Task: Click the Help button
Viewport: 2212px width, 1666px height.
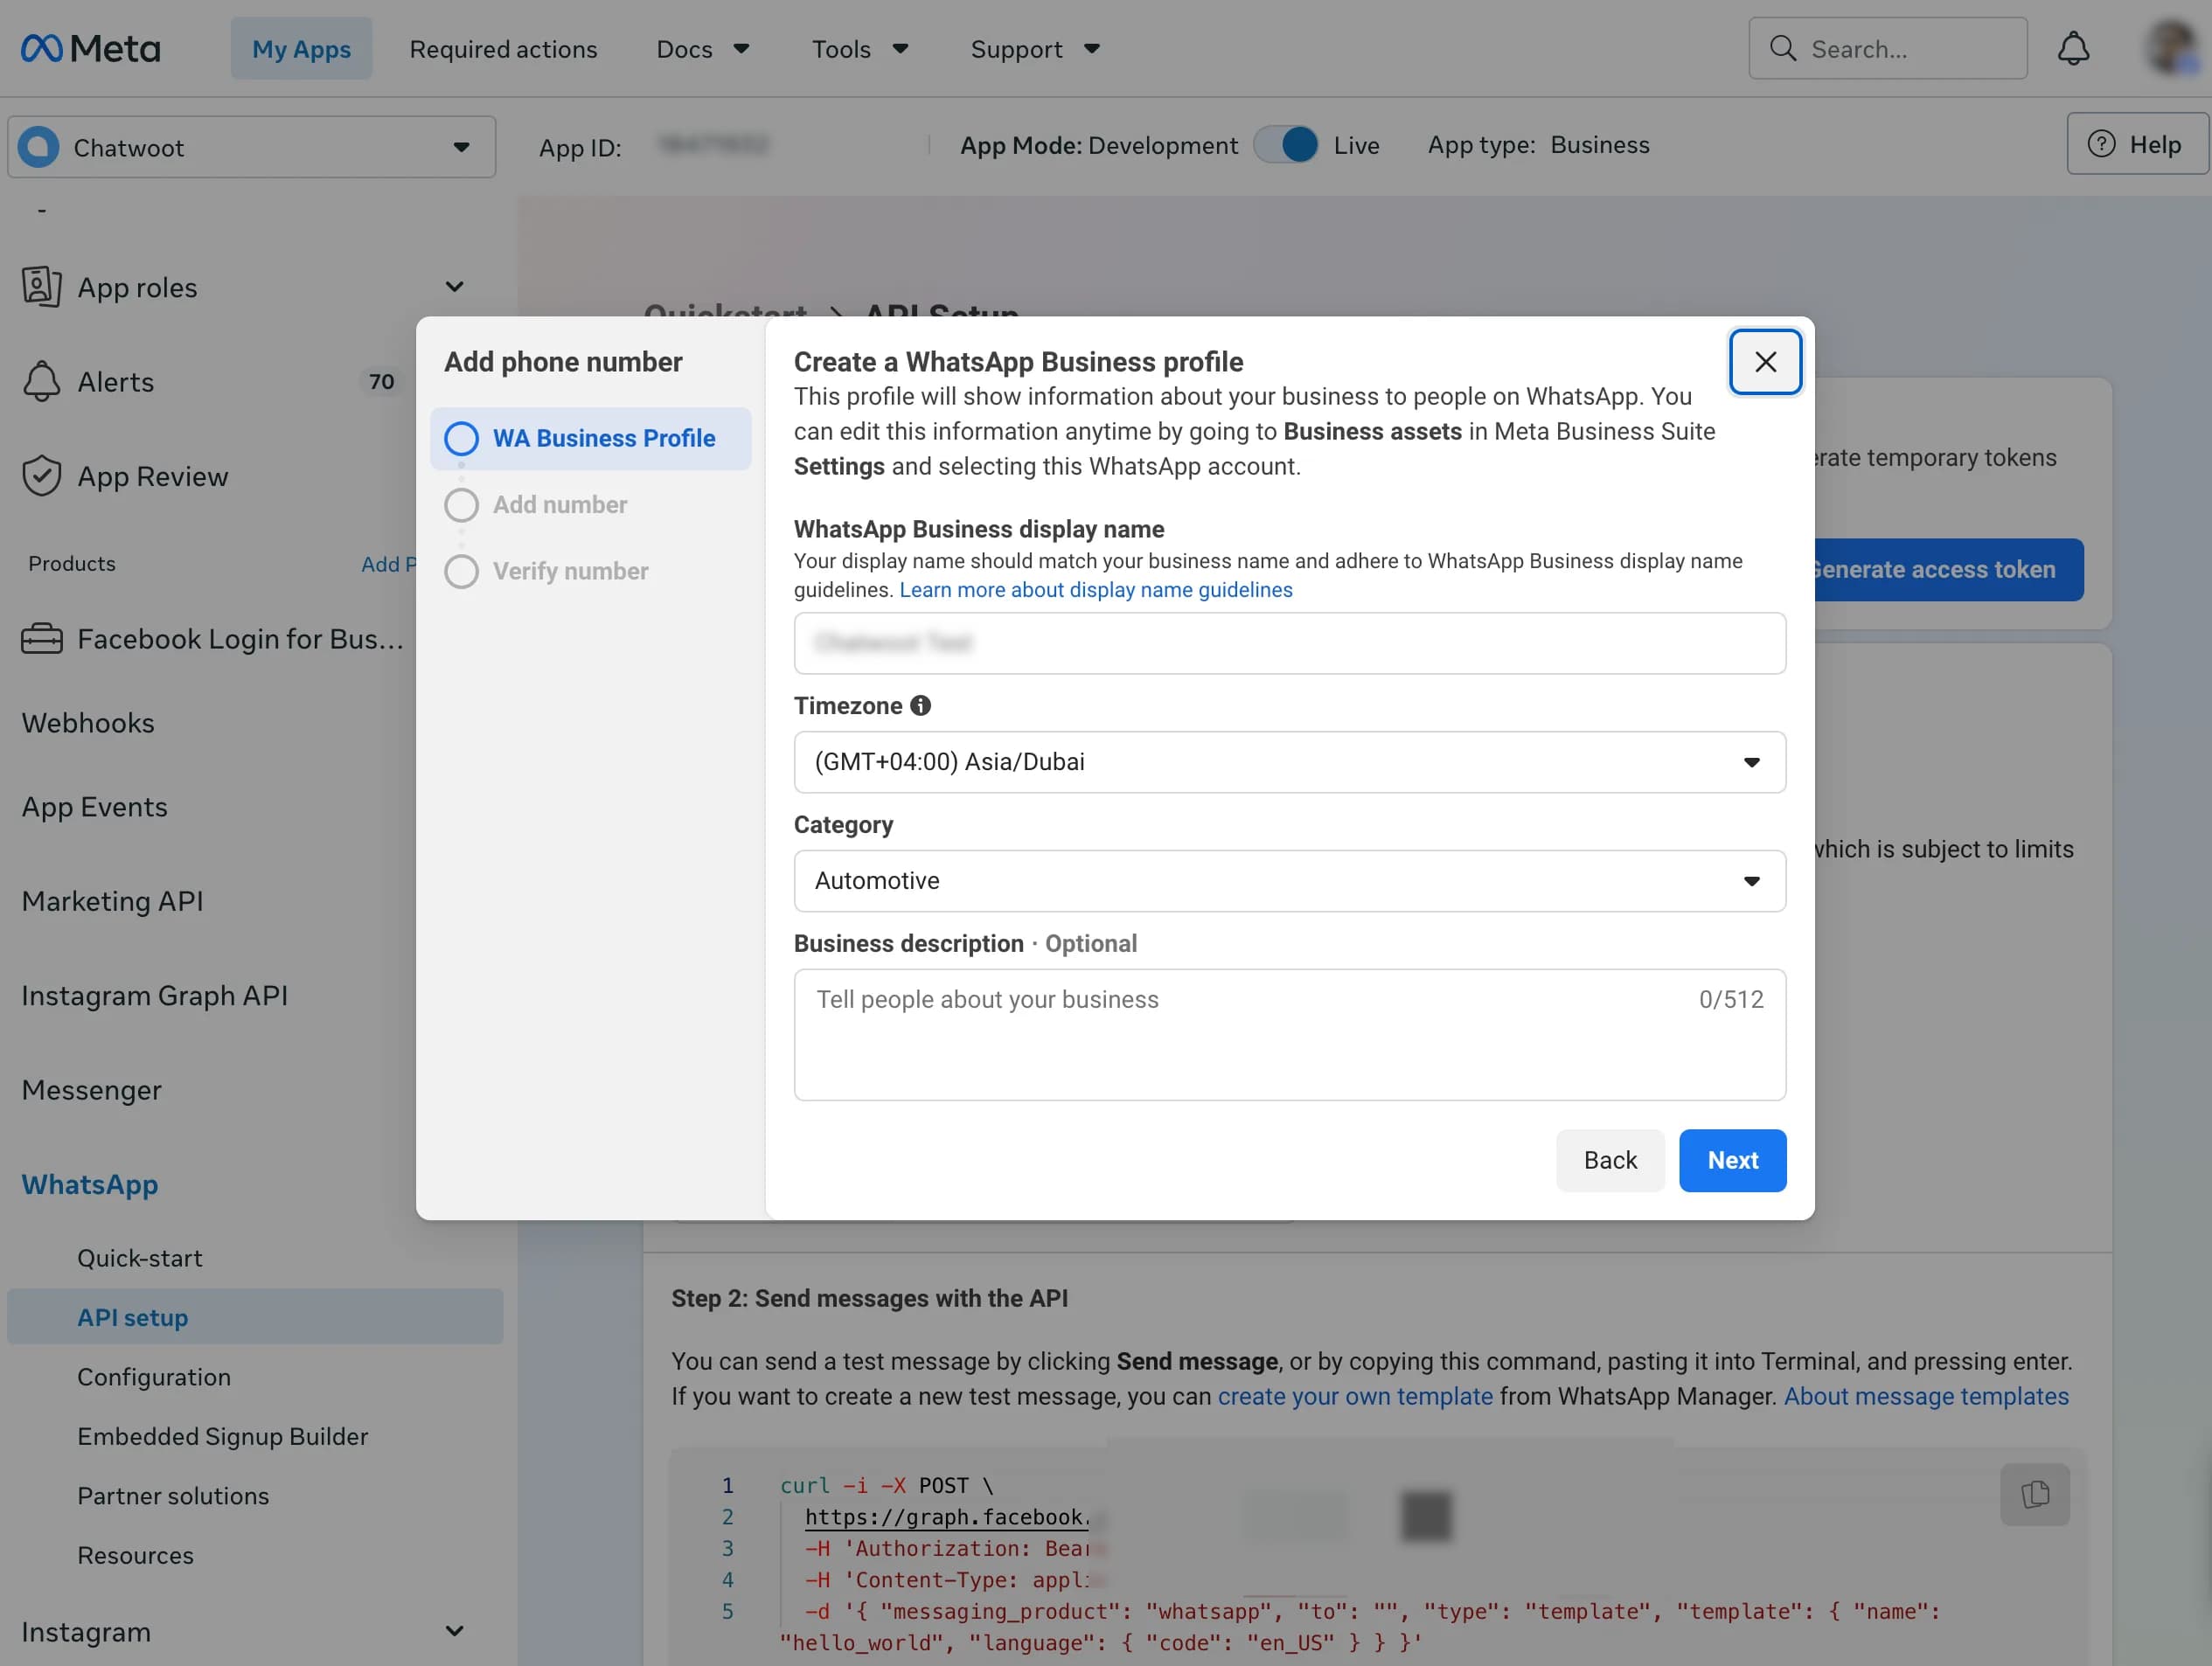Action: pyautogui.click(x=2137, y=144)
